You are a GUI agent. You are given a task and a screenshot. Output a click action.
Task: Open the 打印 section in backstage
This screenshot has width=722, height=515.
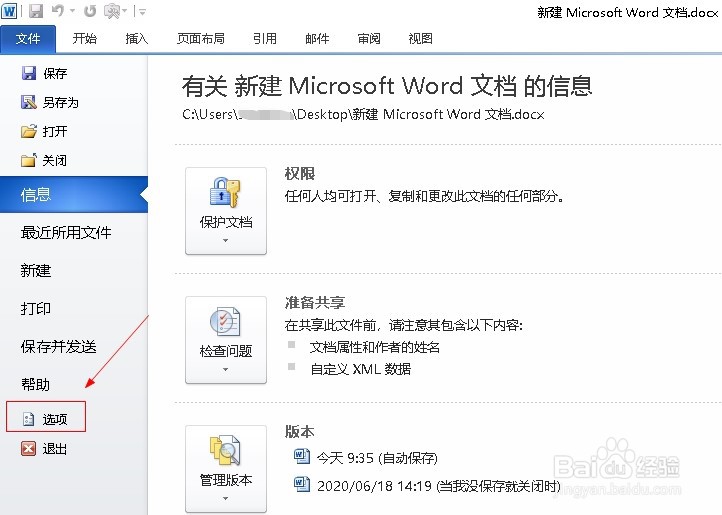(35, 308)
